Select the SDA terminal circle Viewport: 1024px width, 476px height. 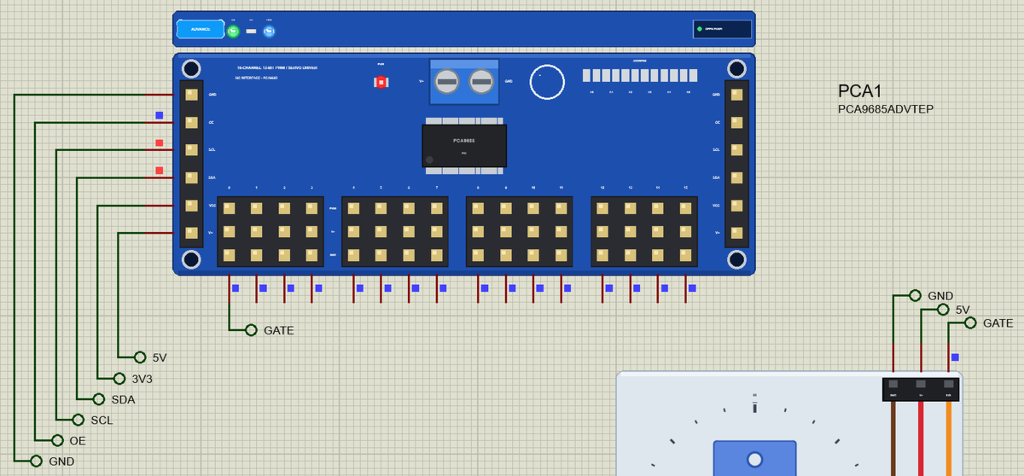99,398
